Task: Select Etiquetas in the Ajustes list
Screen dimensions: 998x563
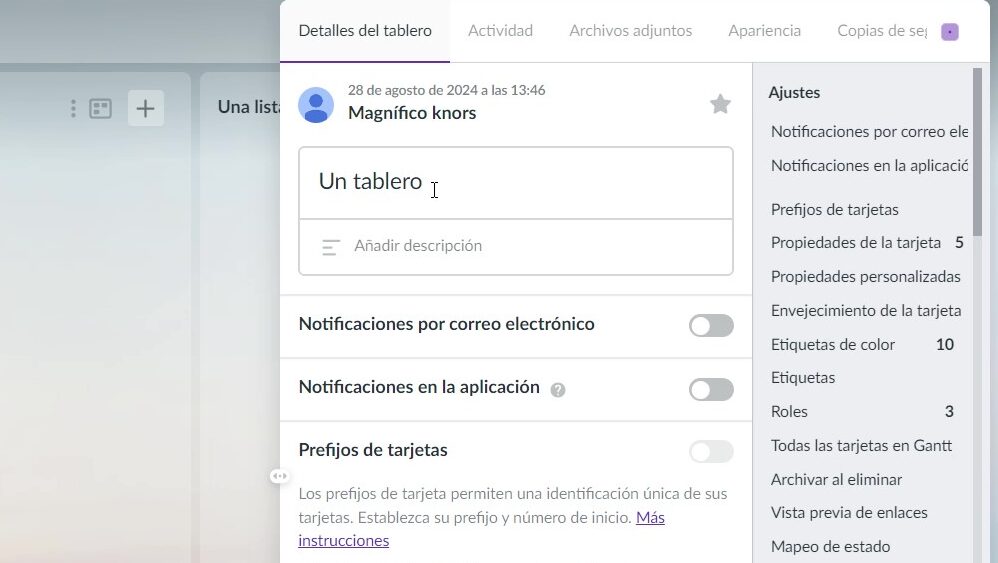Action: (803, 378)
